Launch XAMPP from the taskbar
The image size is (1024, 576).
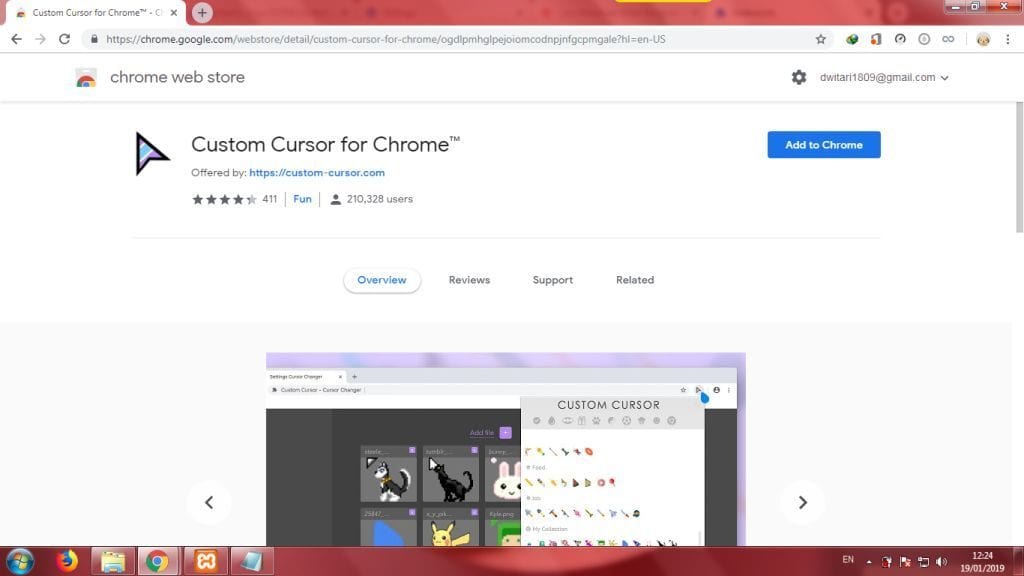pyautogui.click(x=205, y=560)
